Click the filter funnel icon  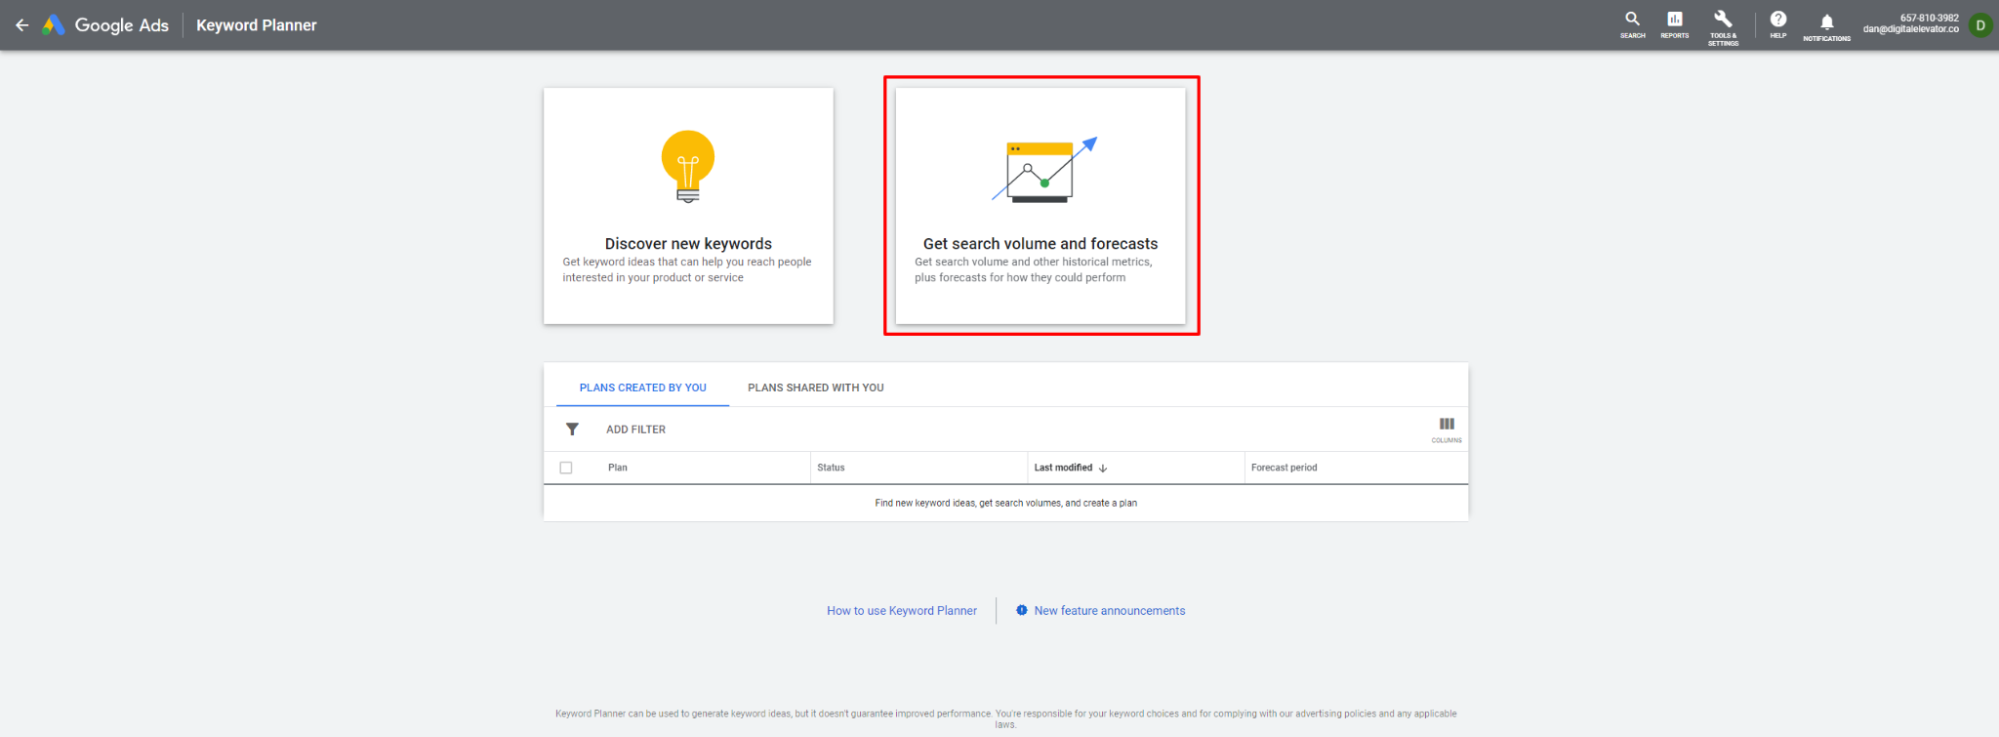[x=572, y=429]
